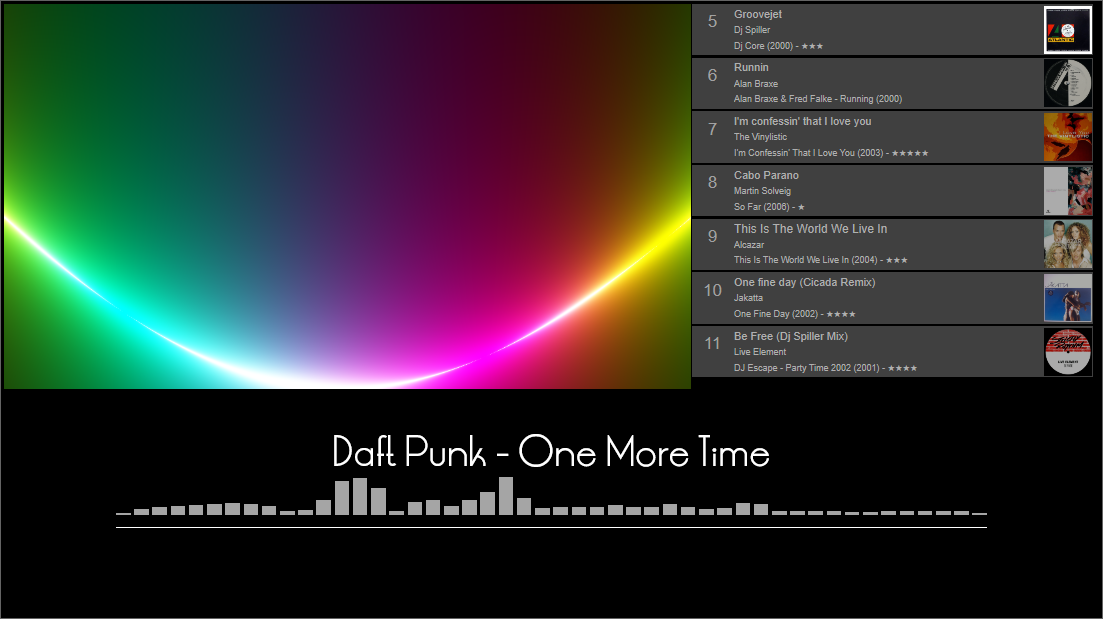Click the Daft Punk - One More Time title

[551, 453]
